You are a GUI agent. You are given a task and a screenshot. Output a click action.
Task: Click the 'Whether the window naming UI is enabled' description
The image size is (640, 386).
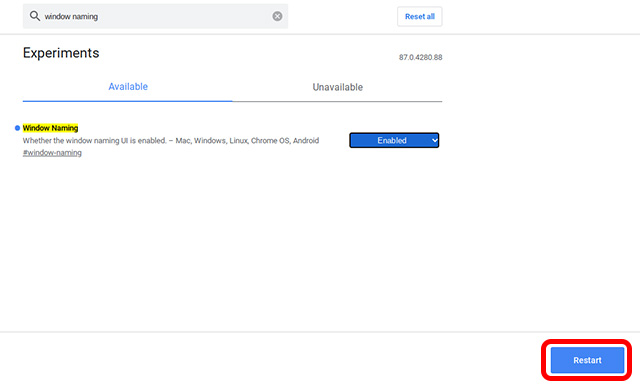(x=171, y=141)
